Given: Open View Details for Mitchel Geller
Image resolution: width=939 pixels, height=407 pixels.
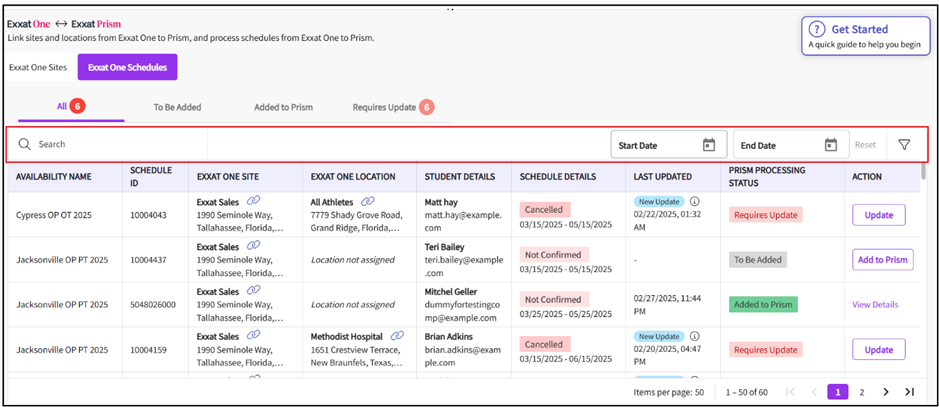Looking at the screenshot, I should (875, 305).
